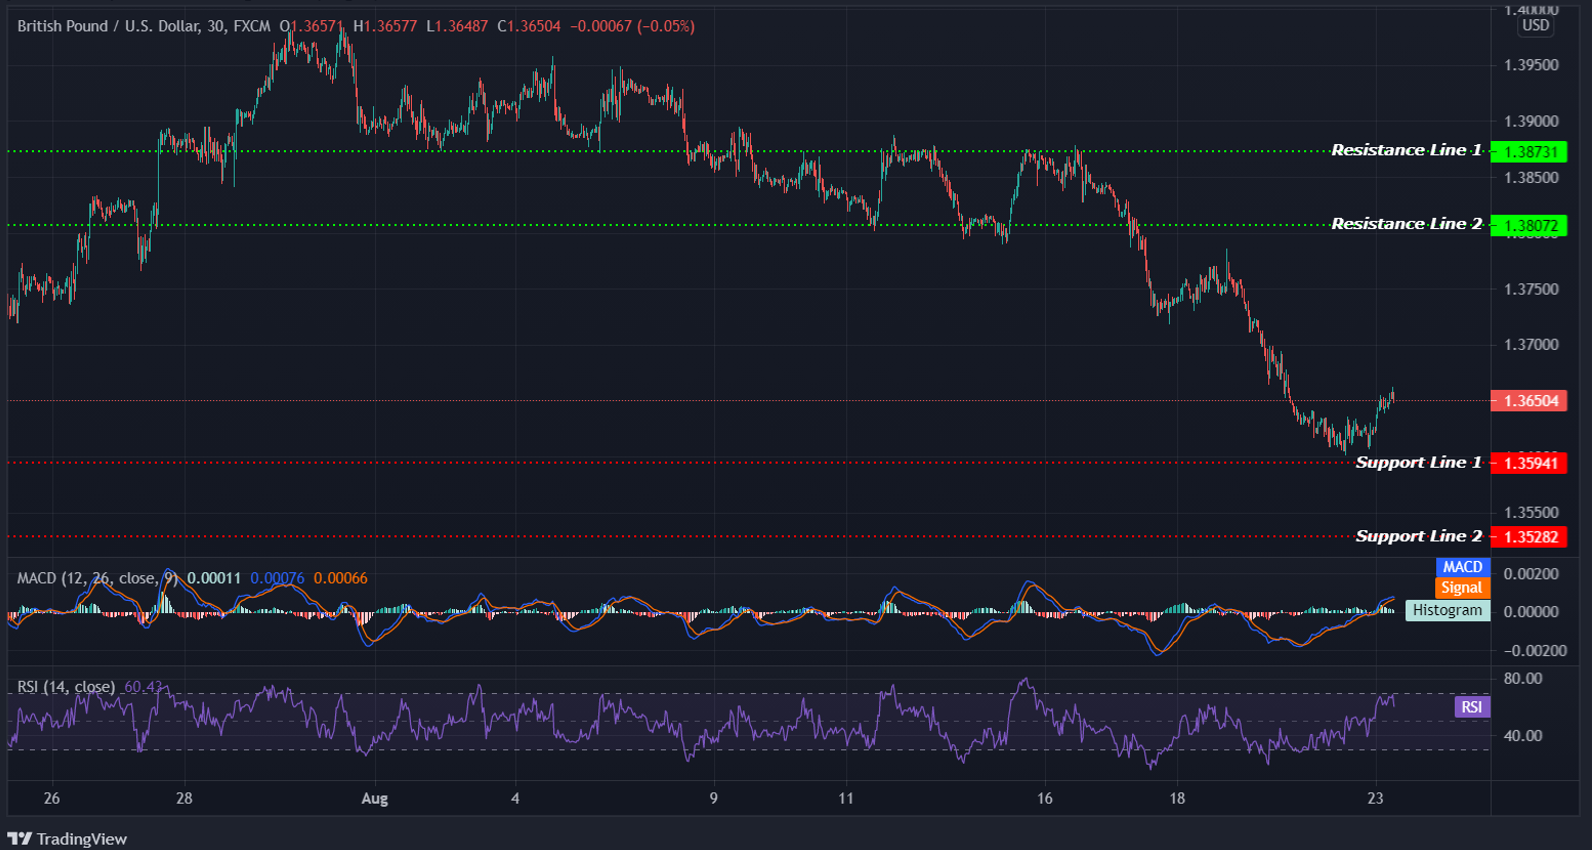This screenshot has width=1592, height=850.
Task: Click the RSI value 60.43
Action: click(144, 687)
